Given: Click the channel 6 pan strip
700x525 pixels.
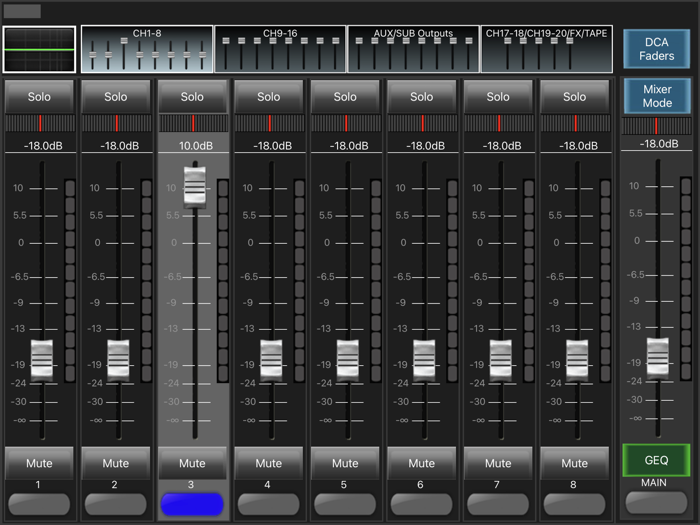Looking at the screenshot, I should point(423,123).
